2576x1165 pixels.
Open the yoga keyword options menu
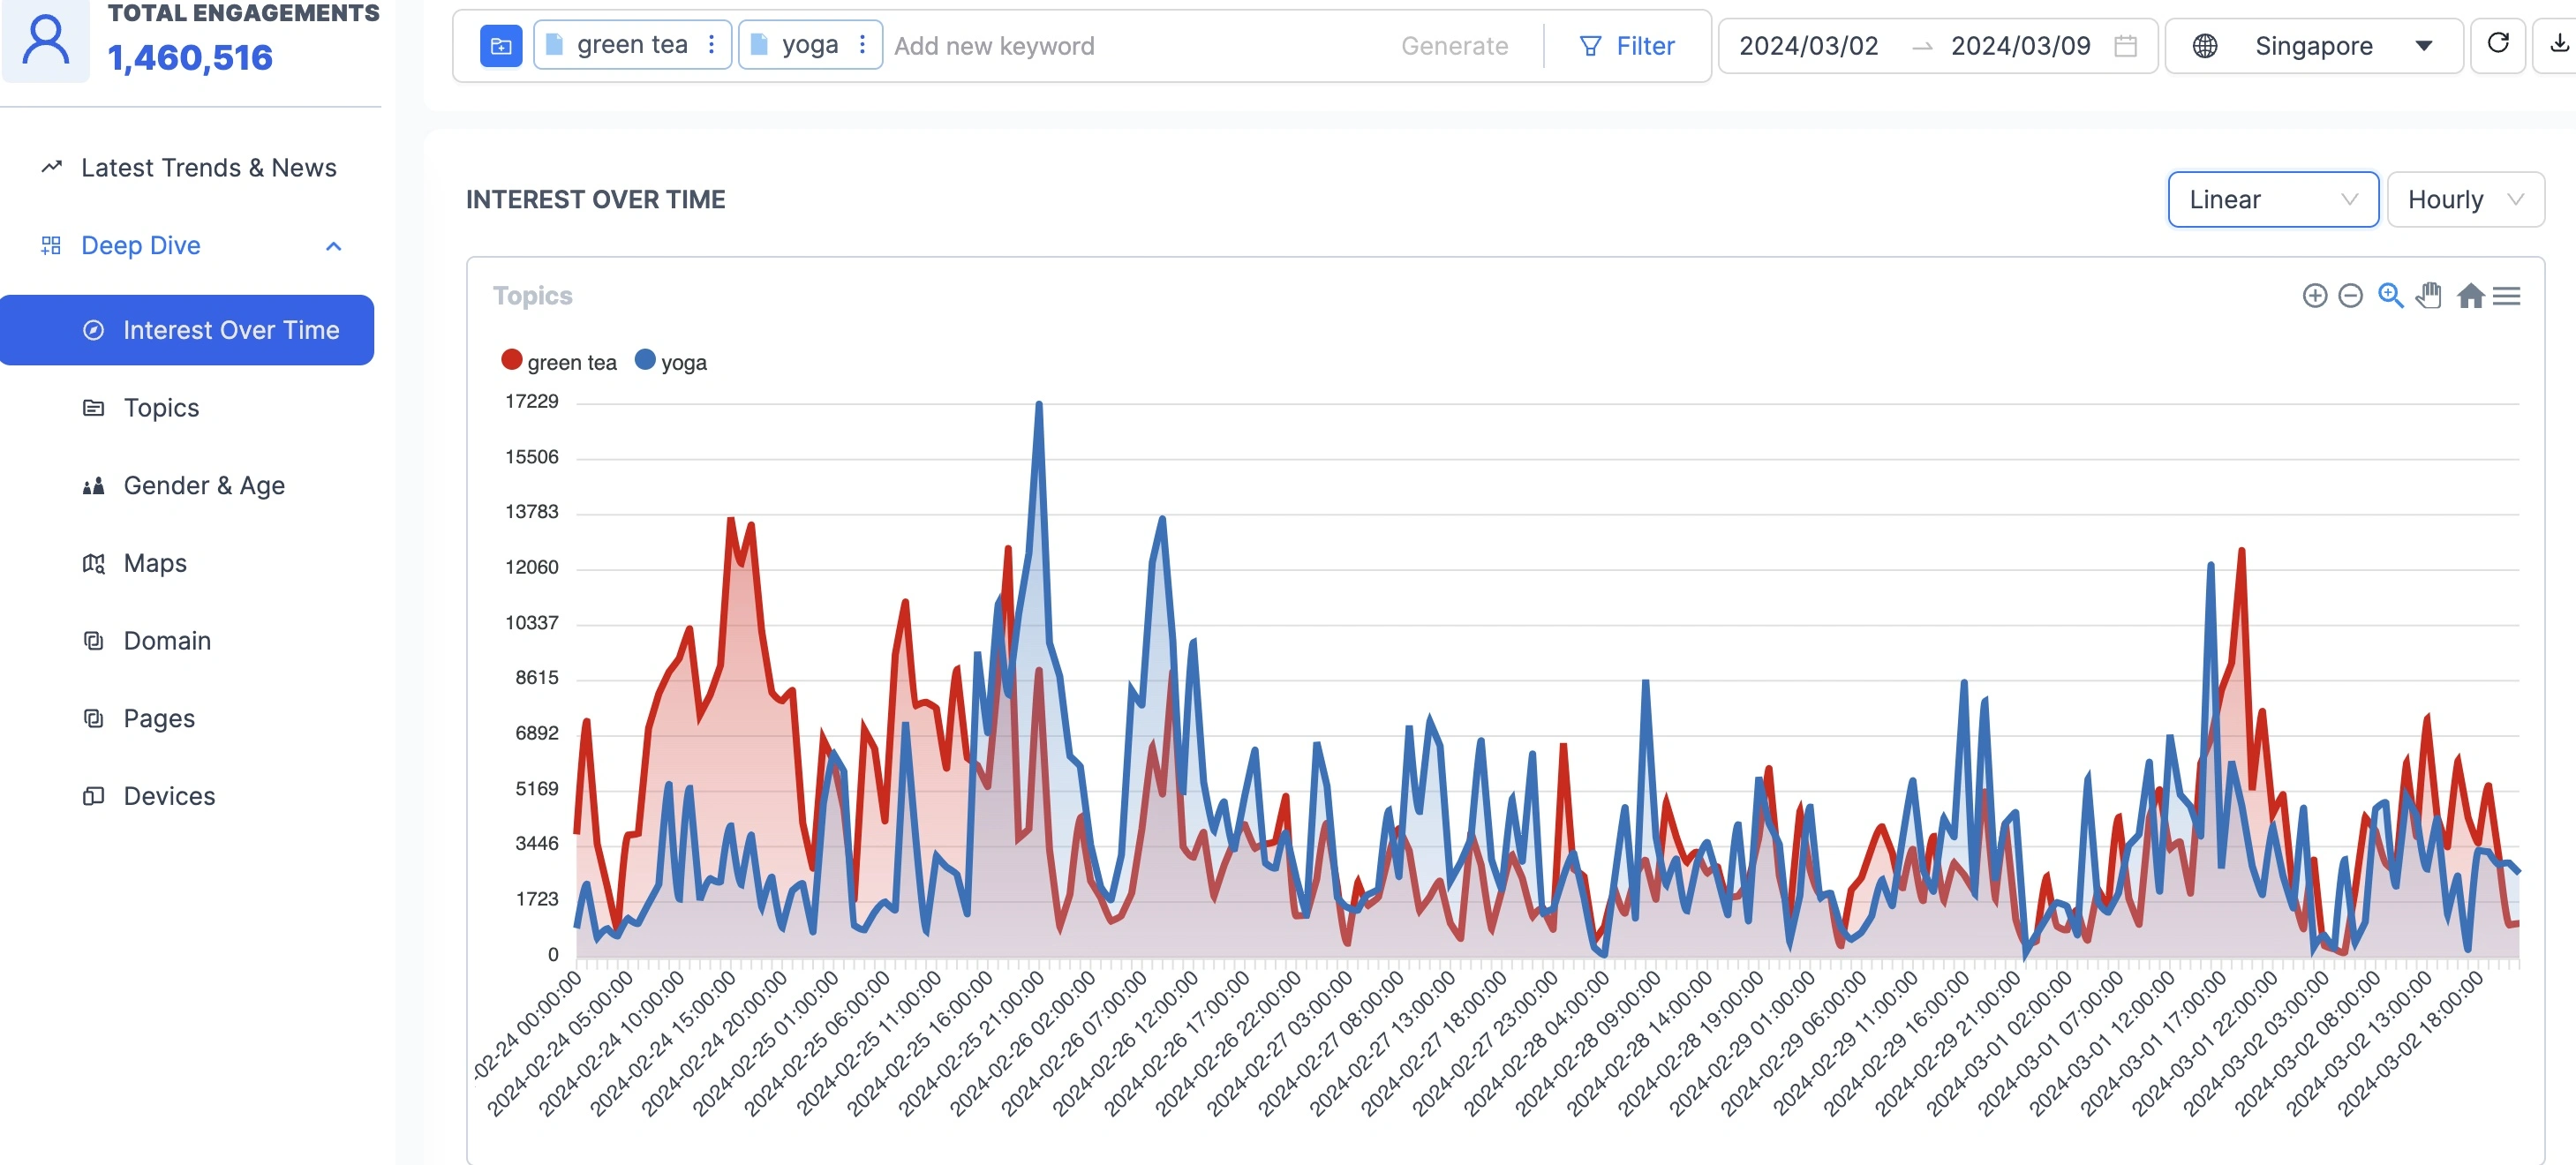coord(862,45)
